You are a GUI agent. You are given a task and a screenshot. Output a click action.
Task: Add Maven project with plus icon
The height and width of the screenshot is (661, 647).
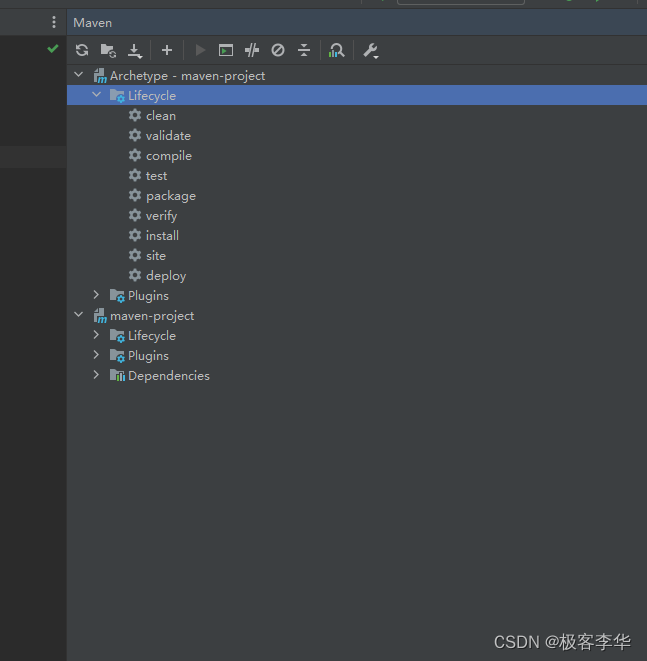coord(167,51)
